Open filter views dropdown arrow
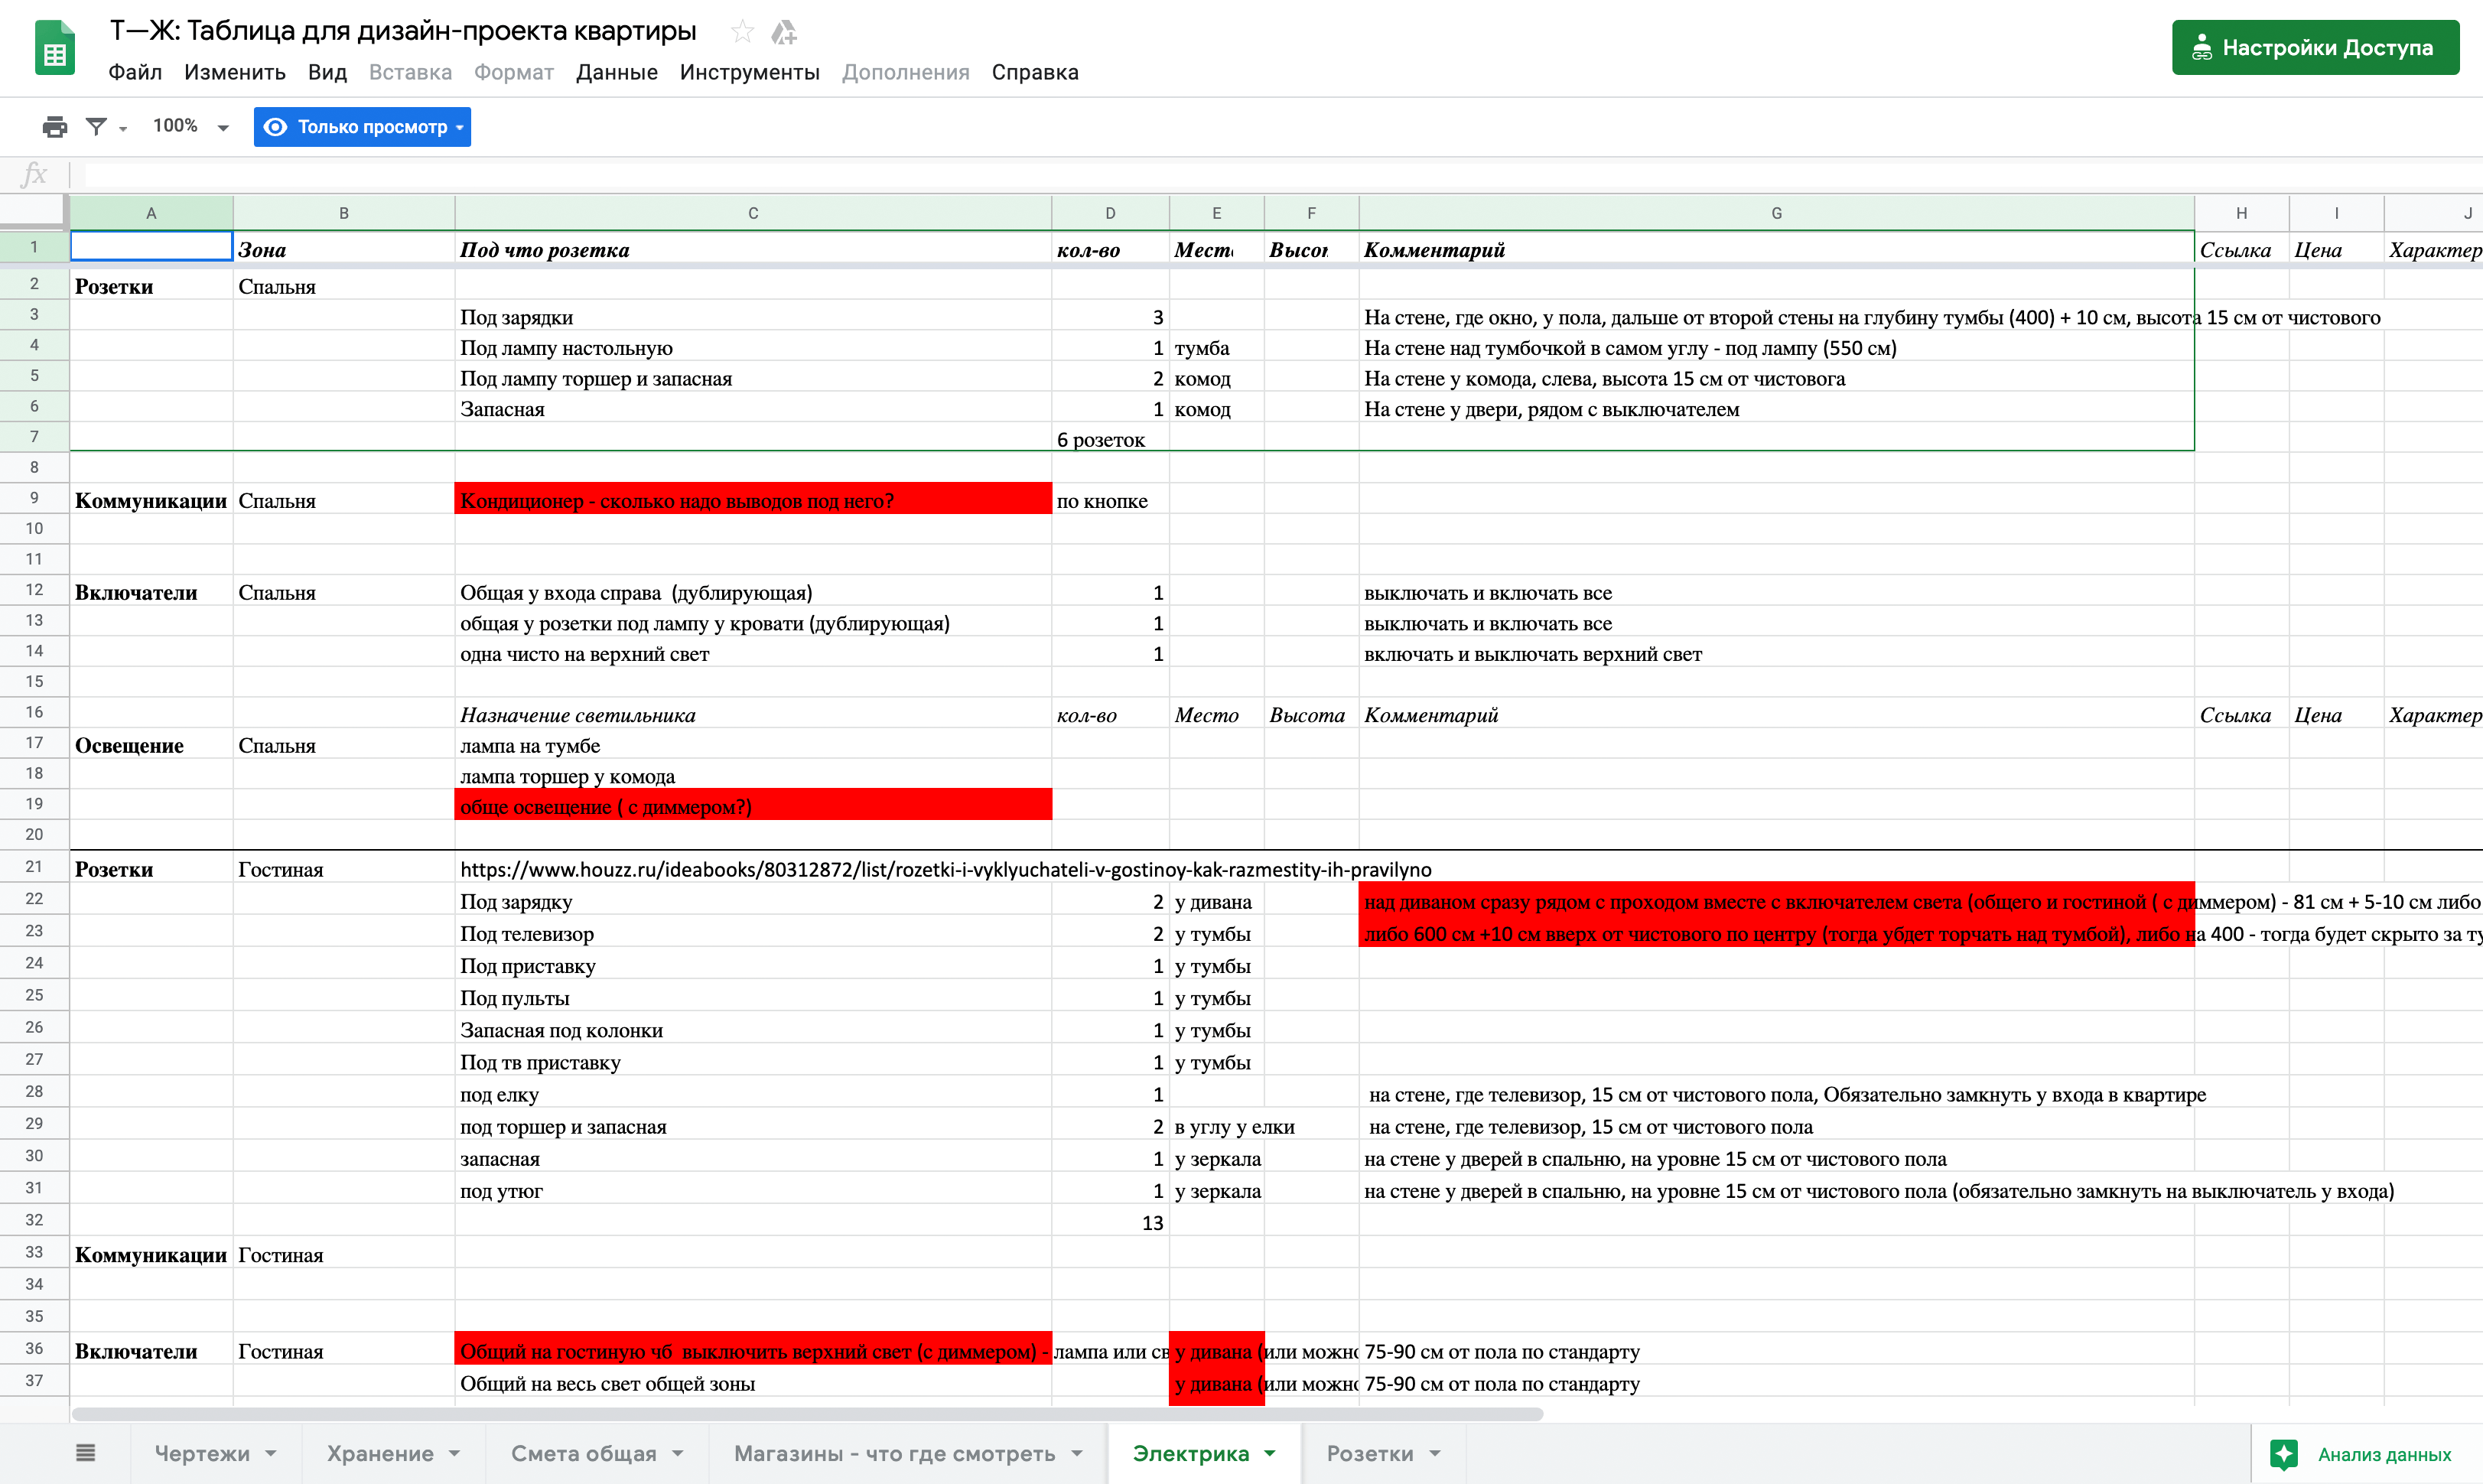The image size is (2483, 1484). pos(123,128)
